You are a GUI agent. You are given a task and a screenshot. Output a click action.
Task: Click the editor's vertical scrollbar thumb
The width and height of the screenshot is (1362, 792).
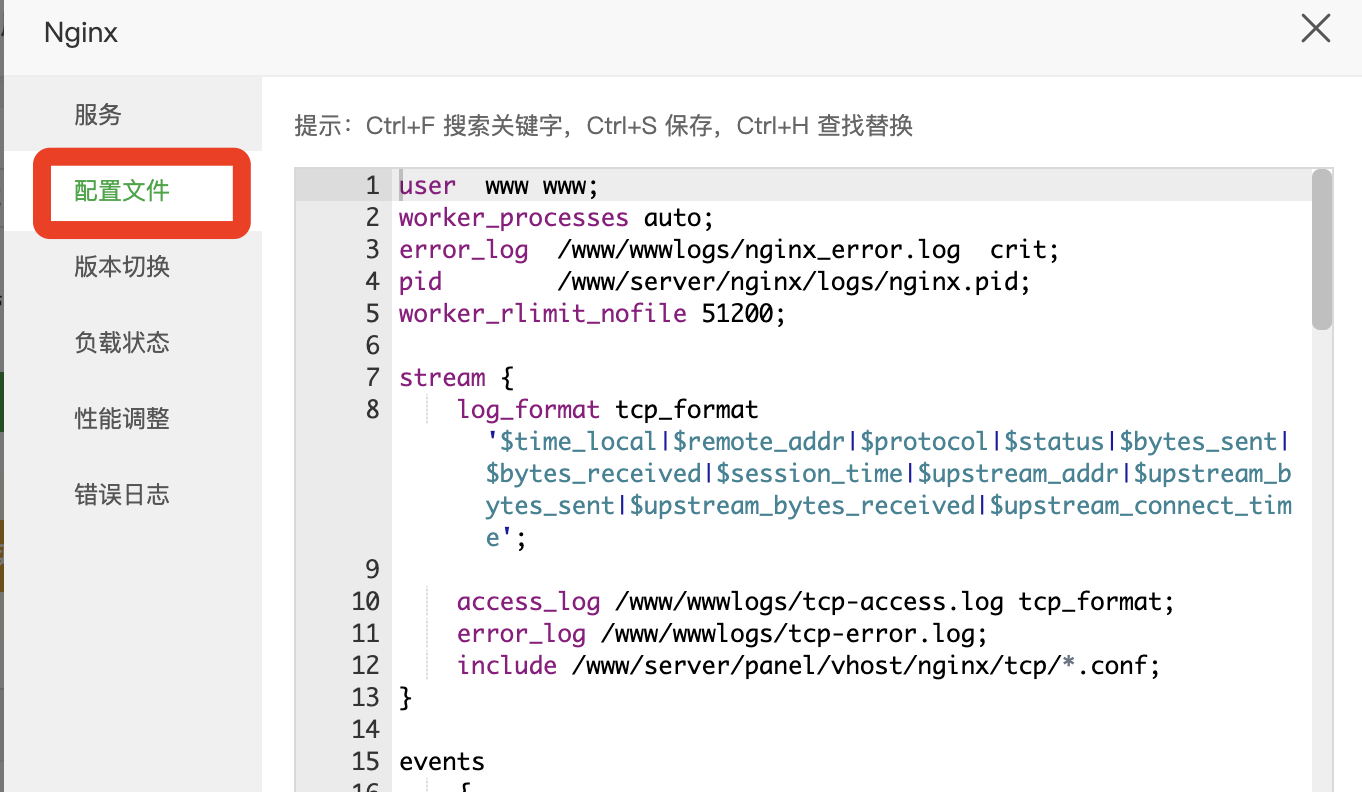[x=1321, y=250]
